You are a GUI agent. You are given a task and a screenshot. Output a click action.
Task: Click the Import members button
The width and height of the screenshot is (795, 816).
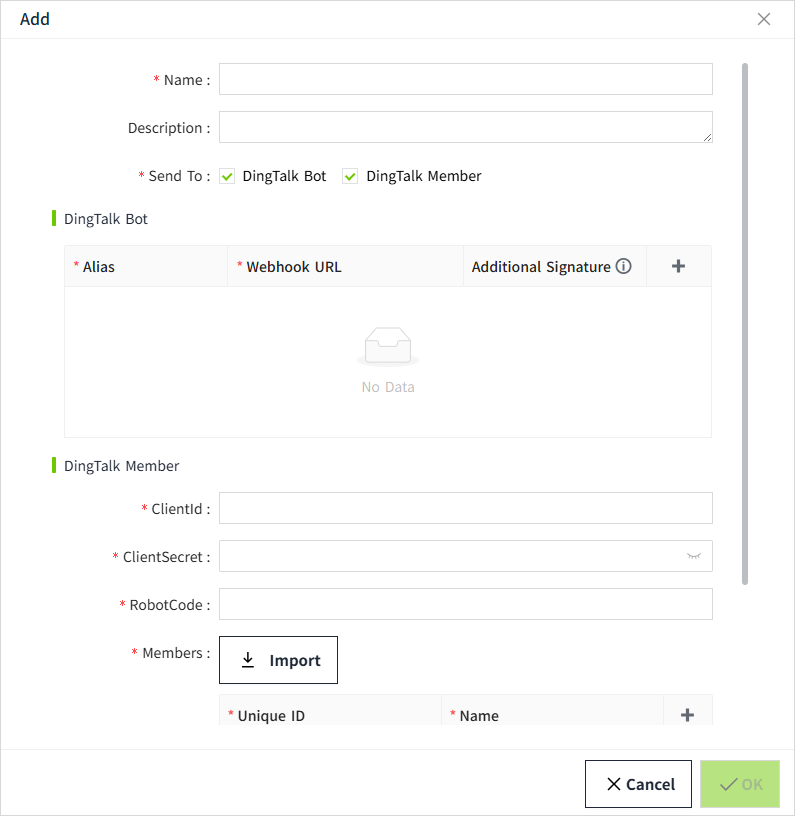tap(278, 660)
